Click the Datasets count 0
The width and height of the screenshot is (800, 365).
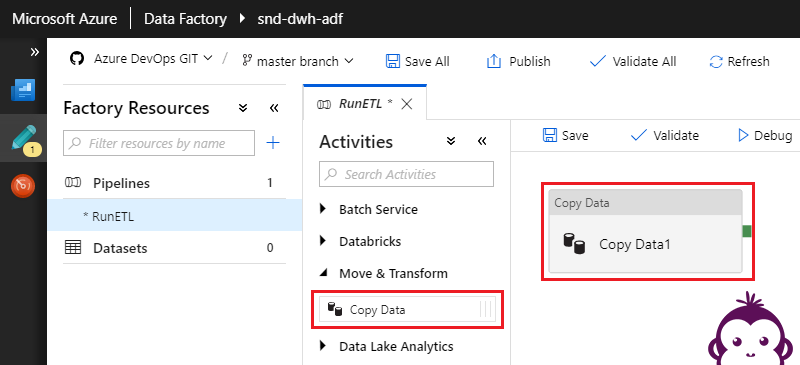pyautogui.click(x=270, y=248)
